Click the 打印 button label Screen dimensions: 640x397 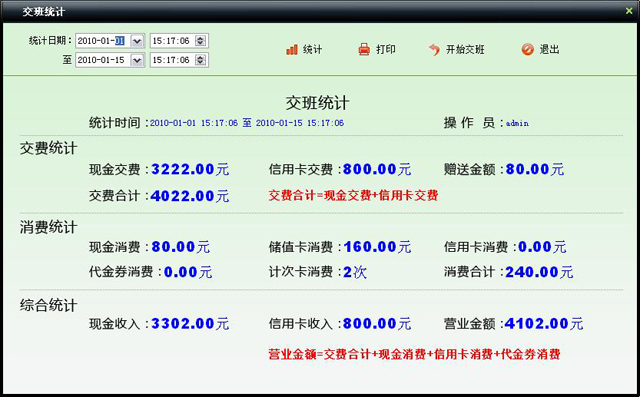tap(386, 50)
